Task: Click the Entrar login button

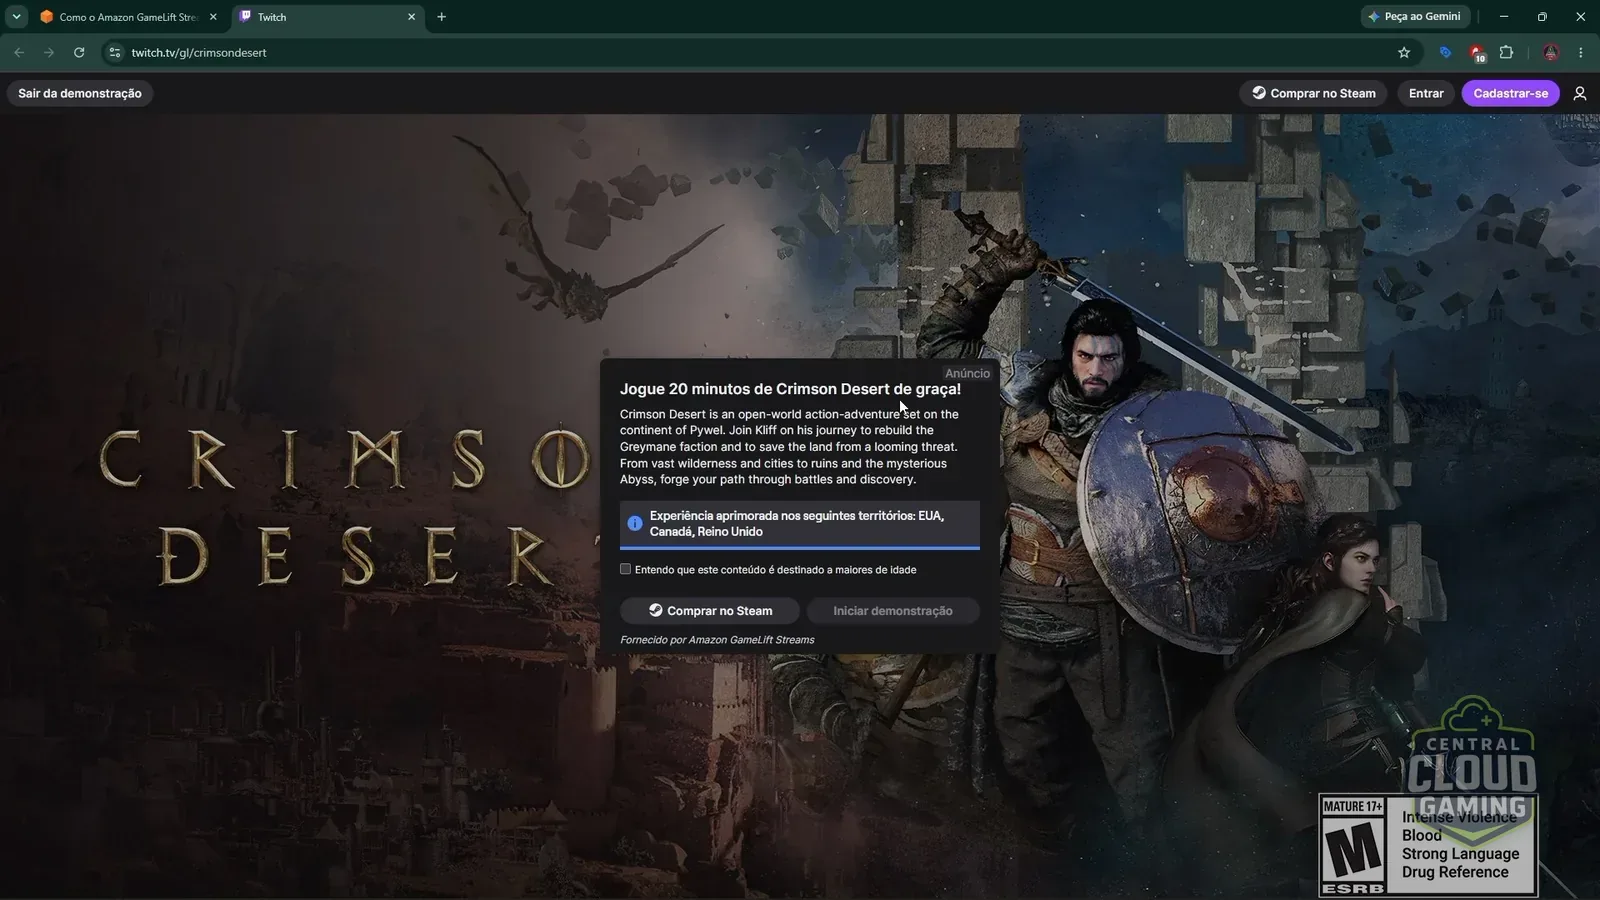Action: click(x=1426, y=93)
